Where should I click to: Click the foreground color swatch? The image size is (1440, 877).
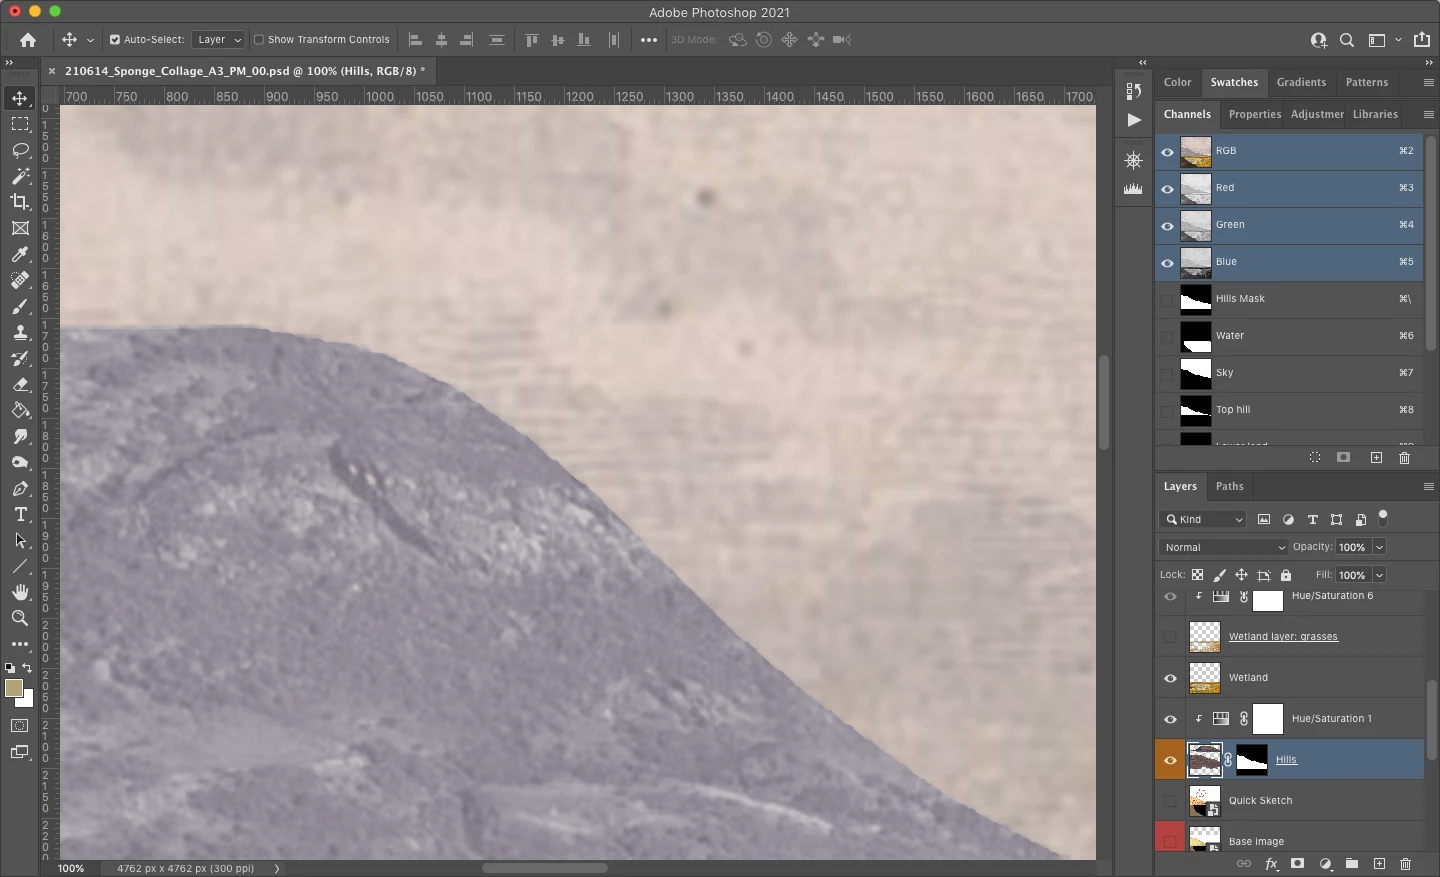click(14, 688)
